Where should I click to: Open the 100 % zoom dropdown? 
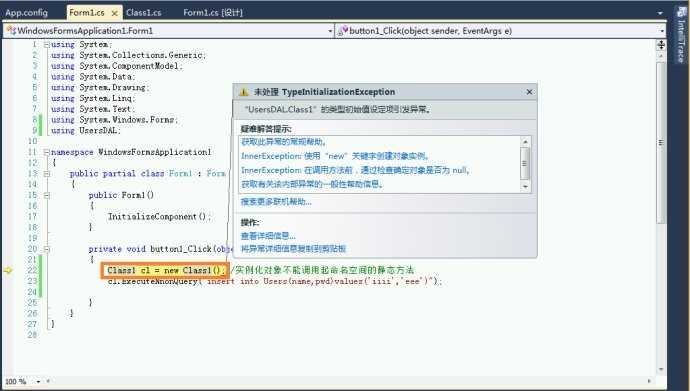click(x=39, y=381)
